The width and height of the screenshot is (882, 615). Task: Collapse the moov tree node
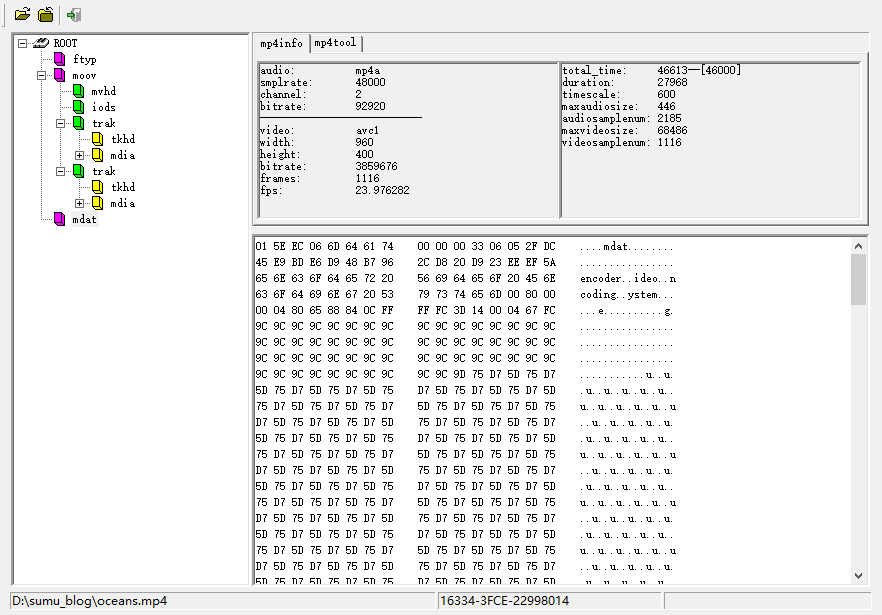[42, 76]
